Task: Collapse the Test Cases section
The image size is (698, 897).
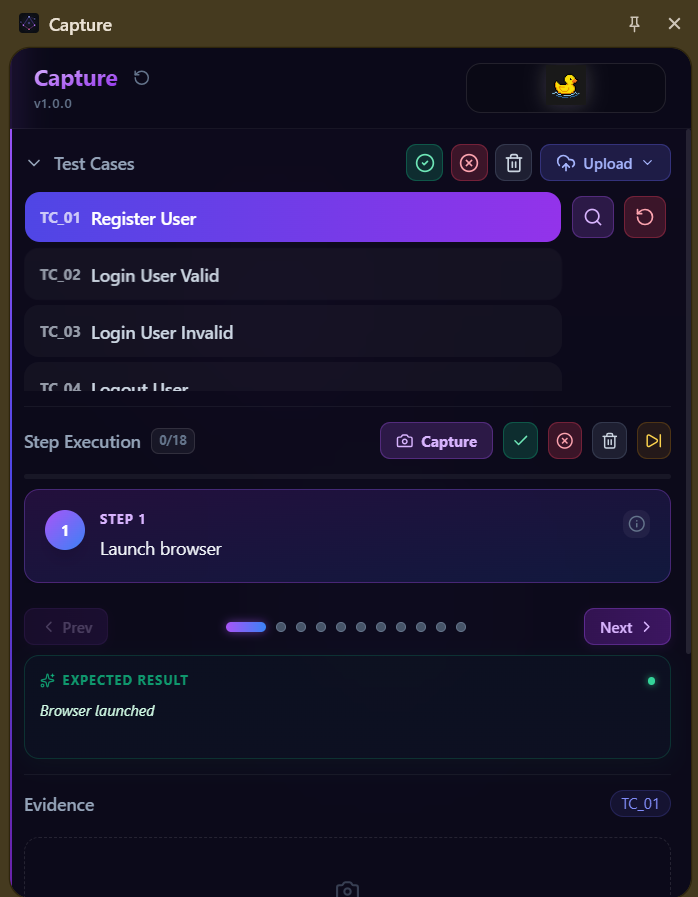Action: coord(33,163)
